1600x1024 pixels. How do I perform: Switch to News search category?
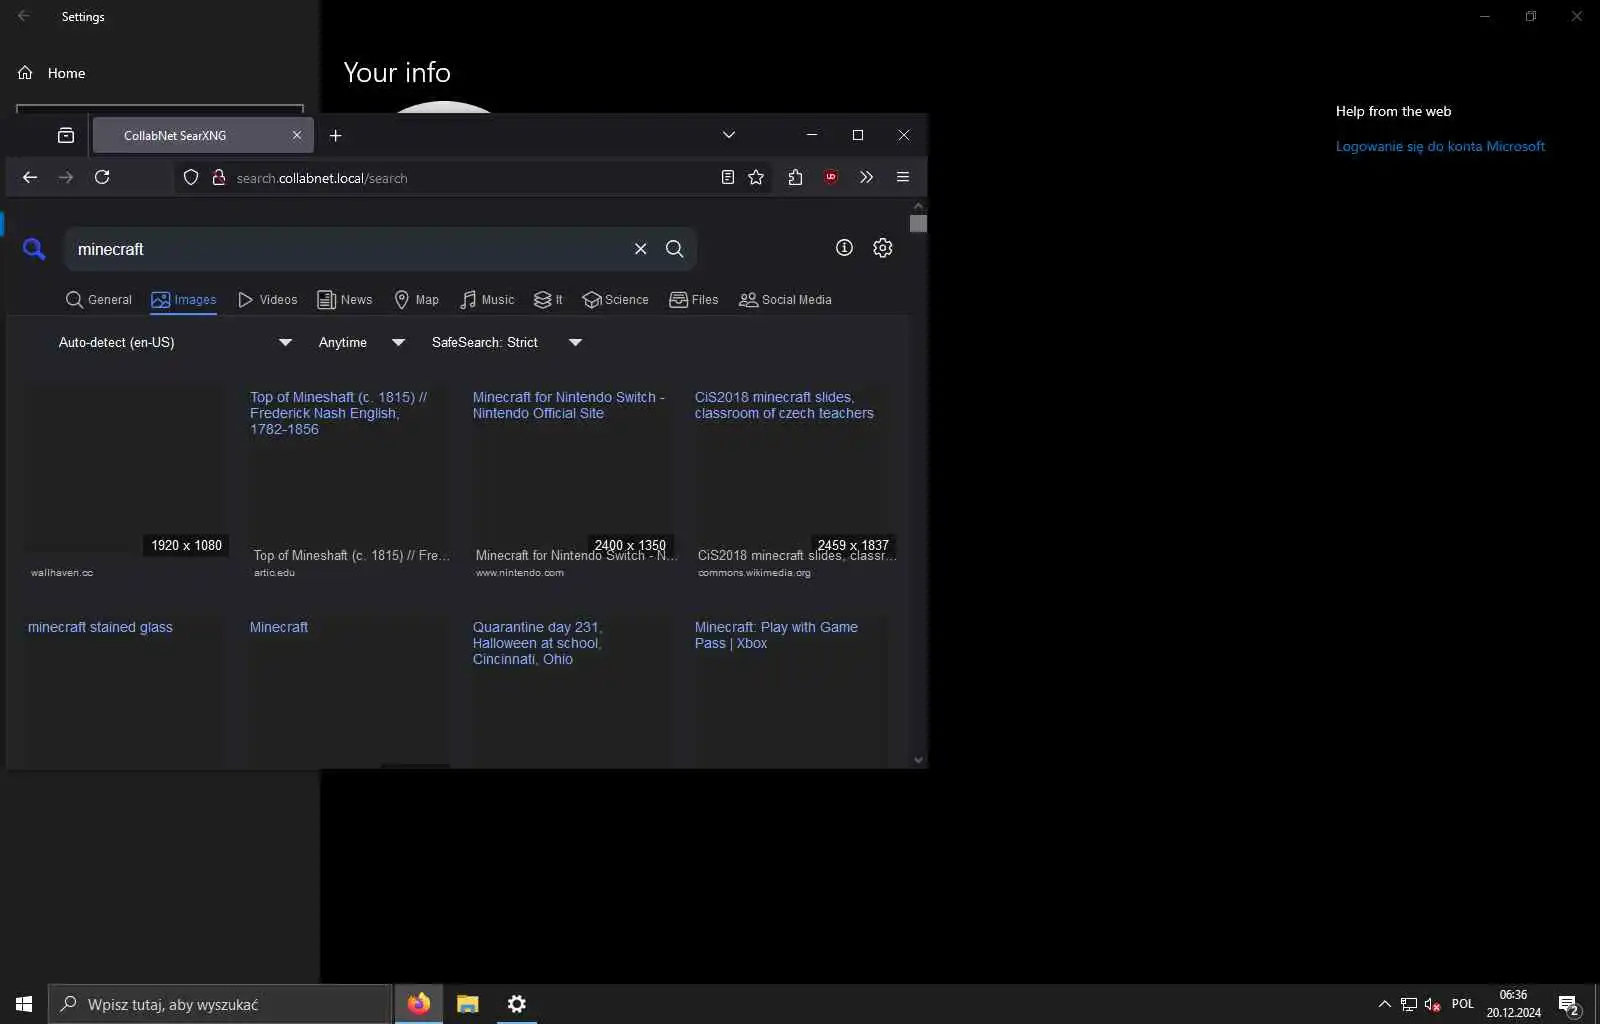click(x=345, y=300)
